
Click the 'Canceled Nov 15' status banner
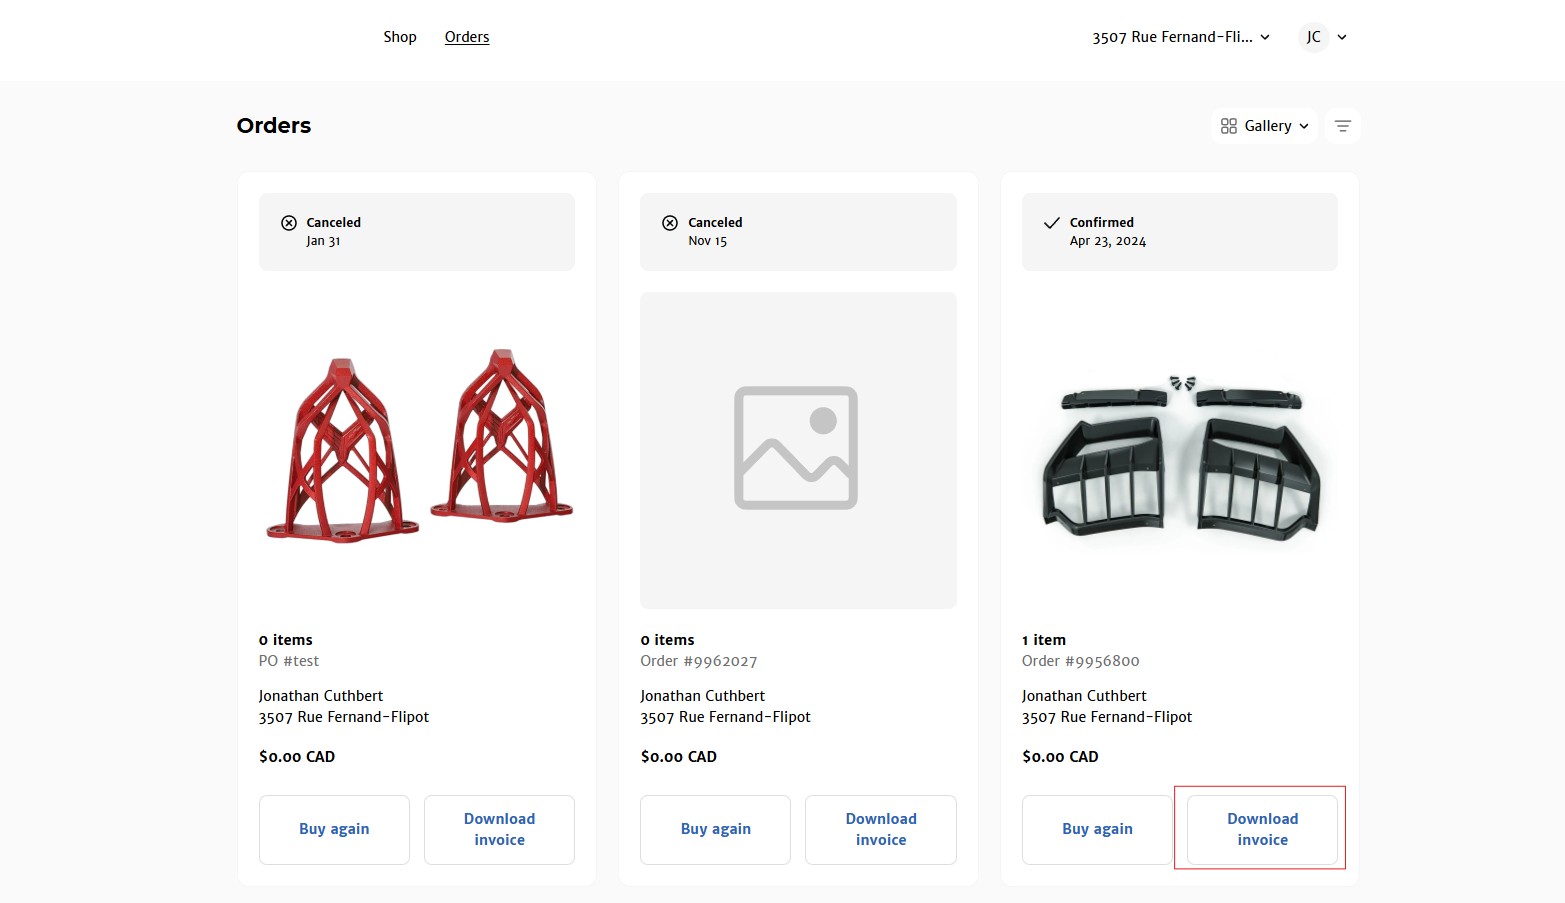point(798,232)
